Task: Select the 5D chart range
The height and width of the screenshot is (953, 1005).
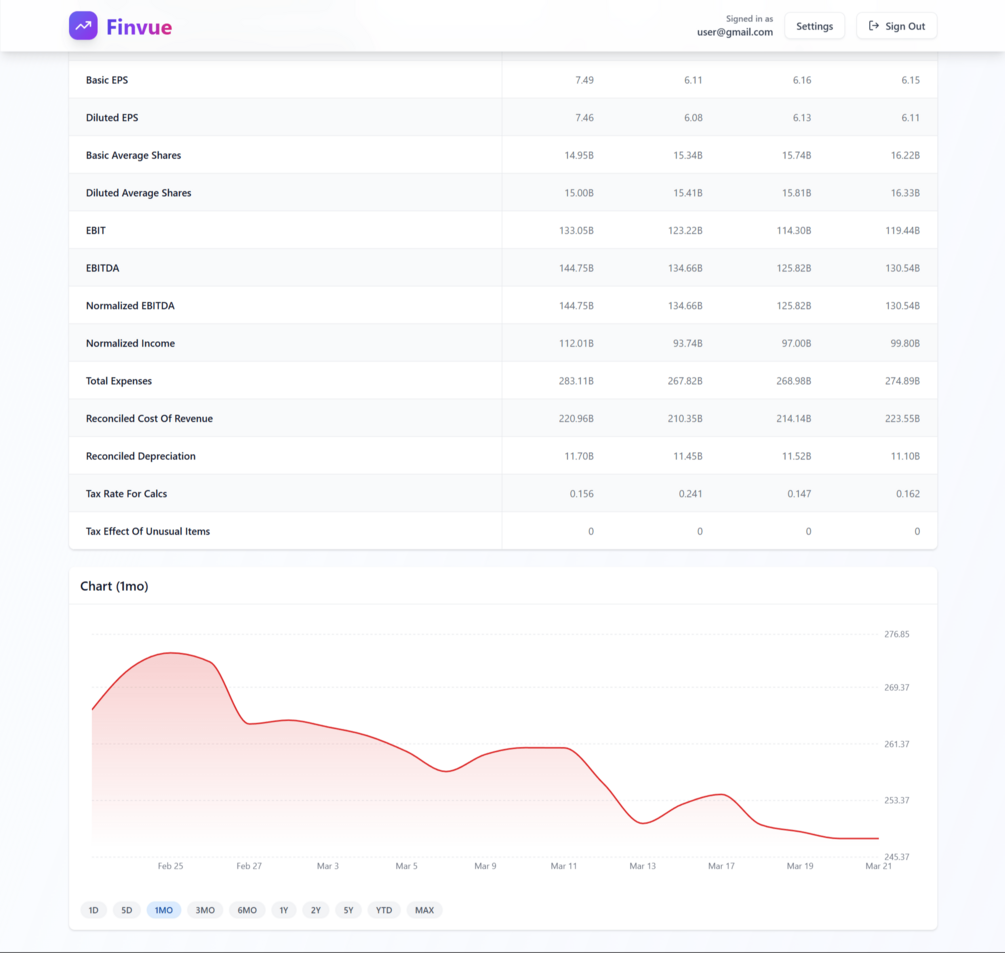Action: (x=127, y=910)
